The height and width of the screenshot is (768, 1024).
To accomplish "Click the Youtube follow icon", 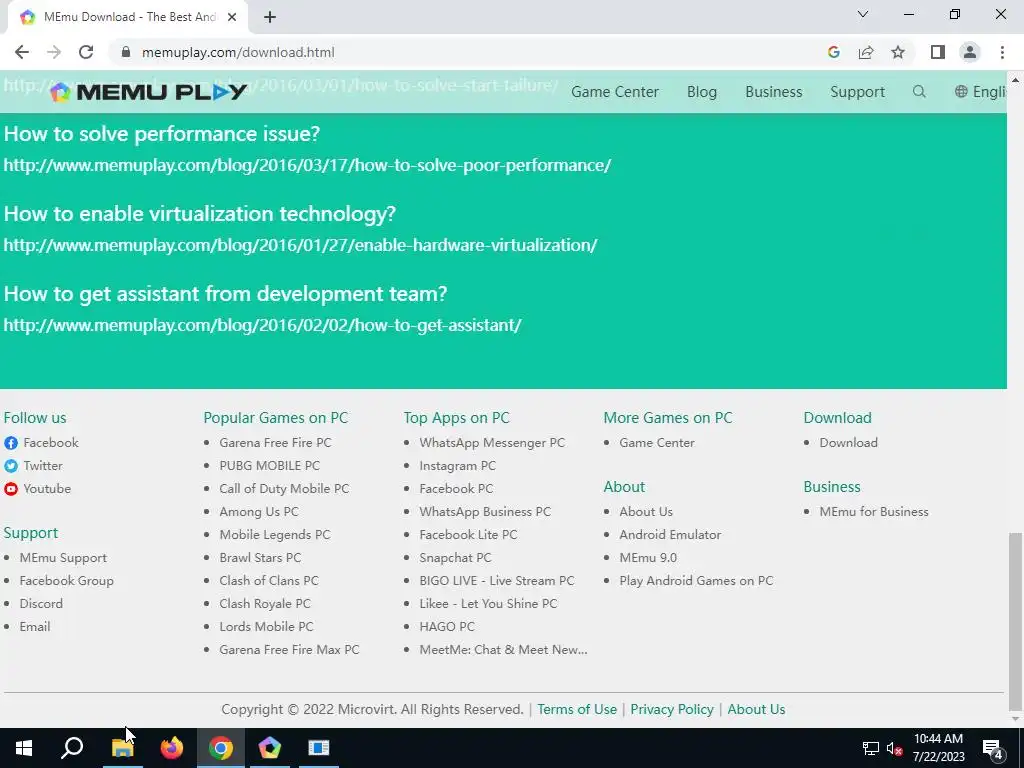I will coord(11,488).
